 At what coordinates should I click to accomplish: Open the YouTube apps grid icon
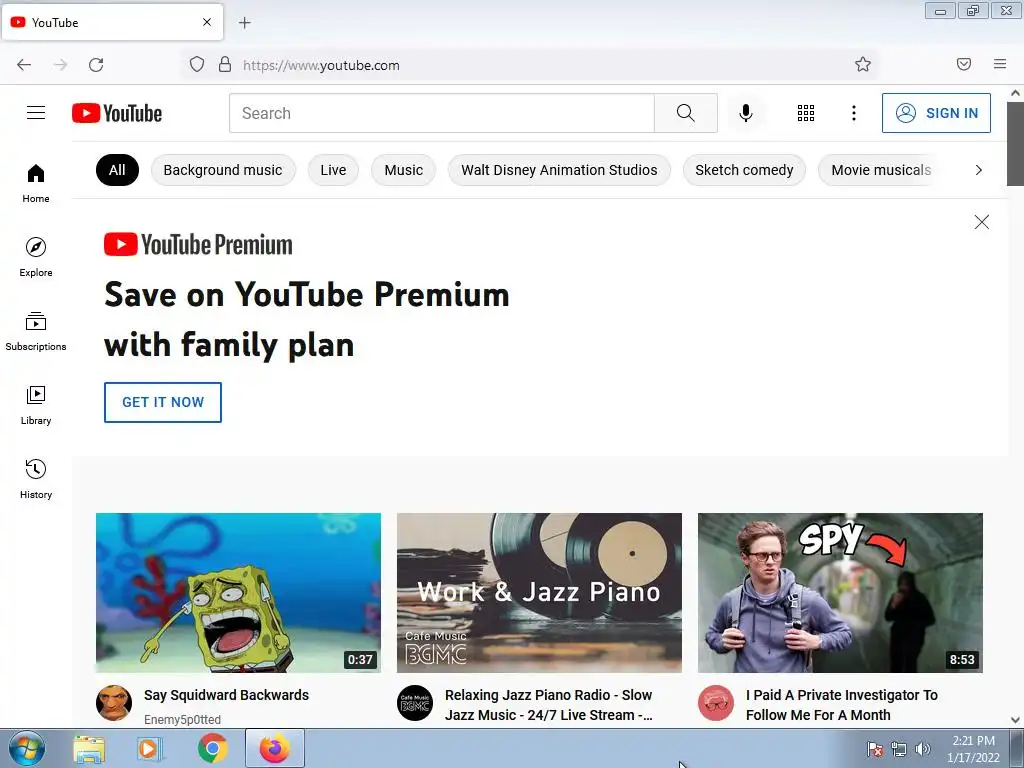pyautogui.click(x=806, y=113)
